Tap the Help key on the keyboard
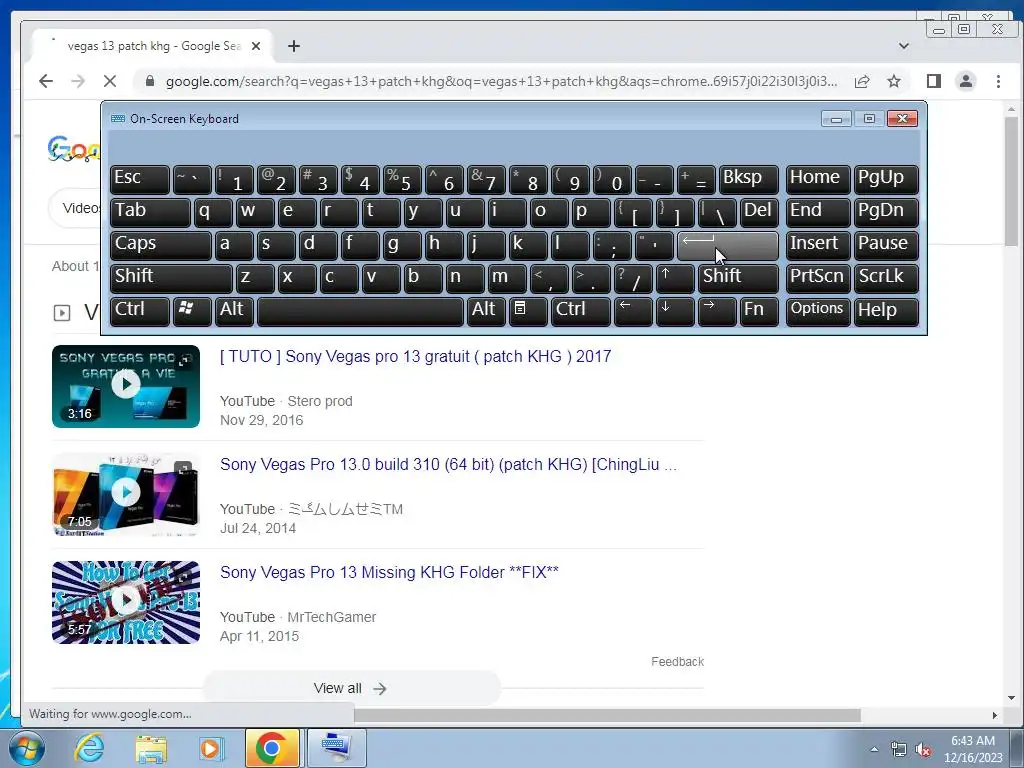Viewport: 1024px width, 768px height. 886,311
